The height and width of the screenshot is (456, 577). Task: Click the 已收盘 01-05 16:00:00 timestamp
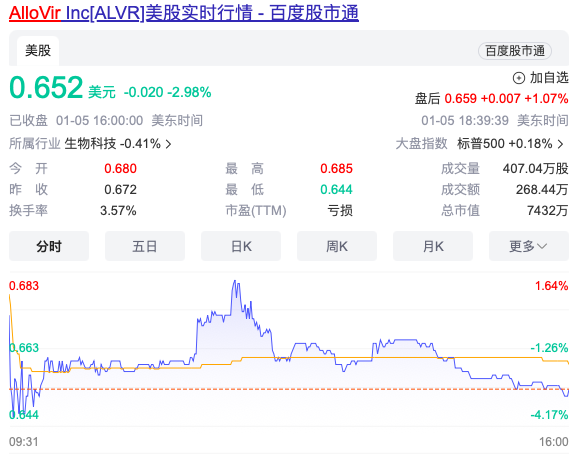pyautogui.click(x=76, y=120)
